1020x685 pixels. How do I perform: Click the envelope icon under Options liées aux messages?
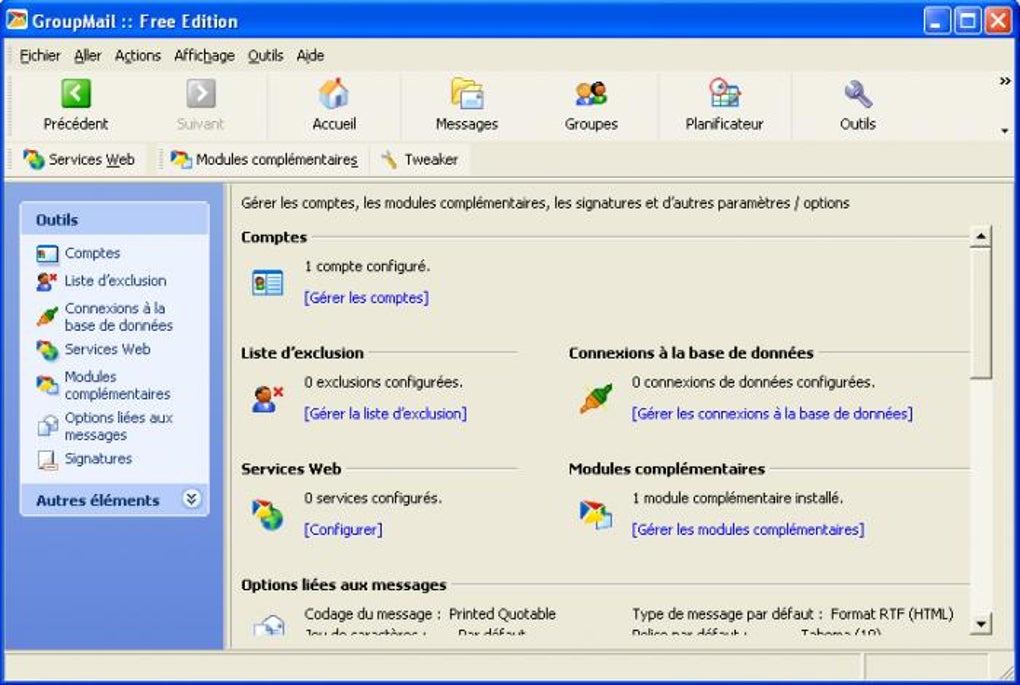(x=269, y=625)
